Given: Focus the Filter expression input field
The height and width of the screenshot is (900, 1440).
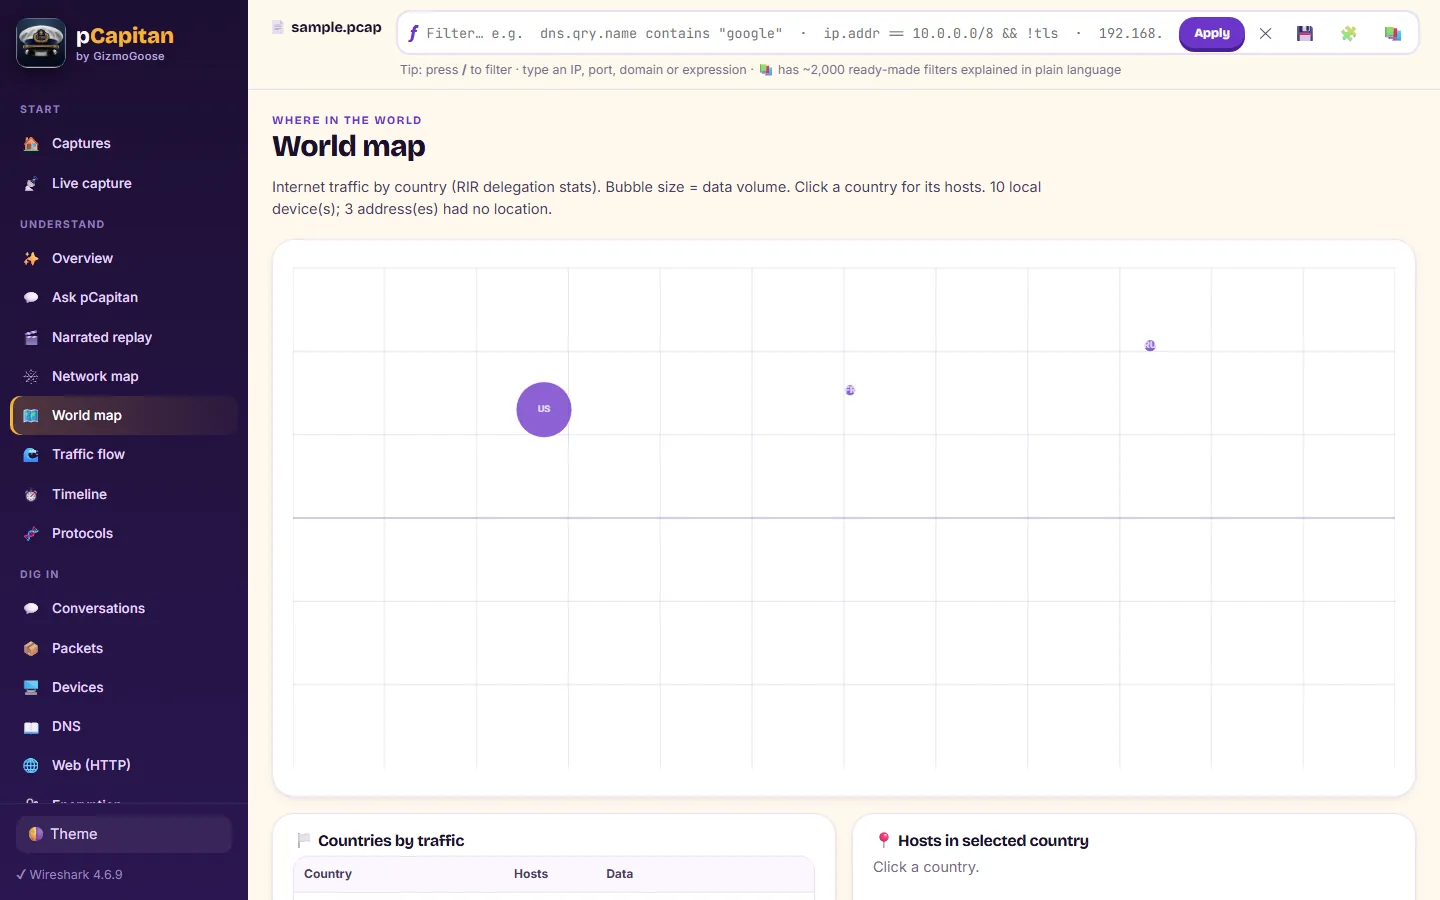Looking at the screenshot, I should (797, 34).
